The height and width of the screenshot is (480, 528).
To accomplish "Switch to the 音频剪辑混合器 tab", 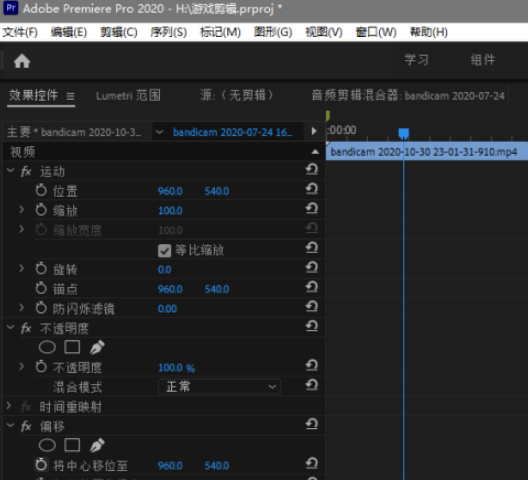I will pos(408,96).
